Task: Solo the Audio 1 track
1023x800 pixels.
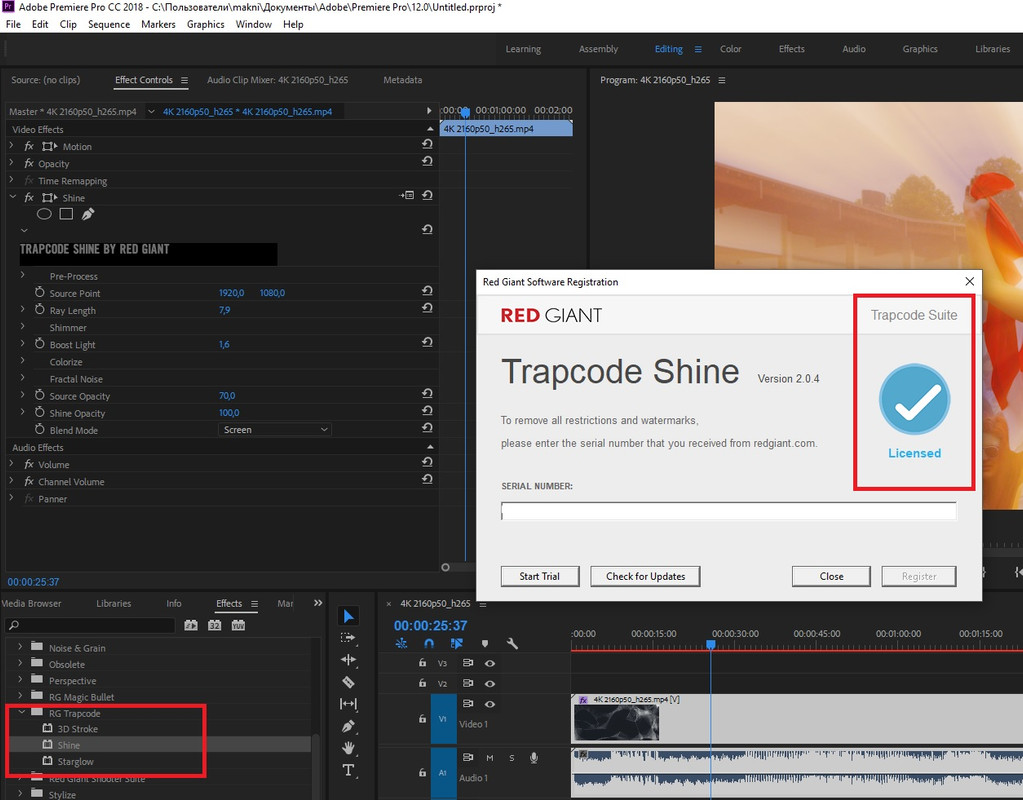Action: pyautogui.click(x=512, y=758)
